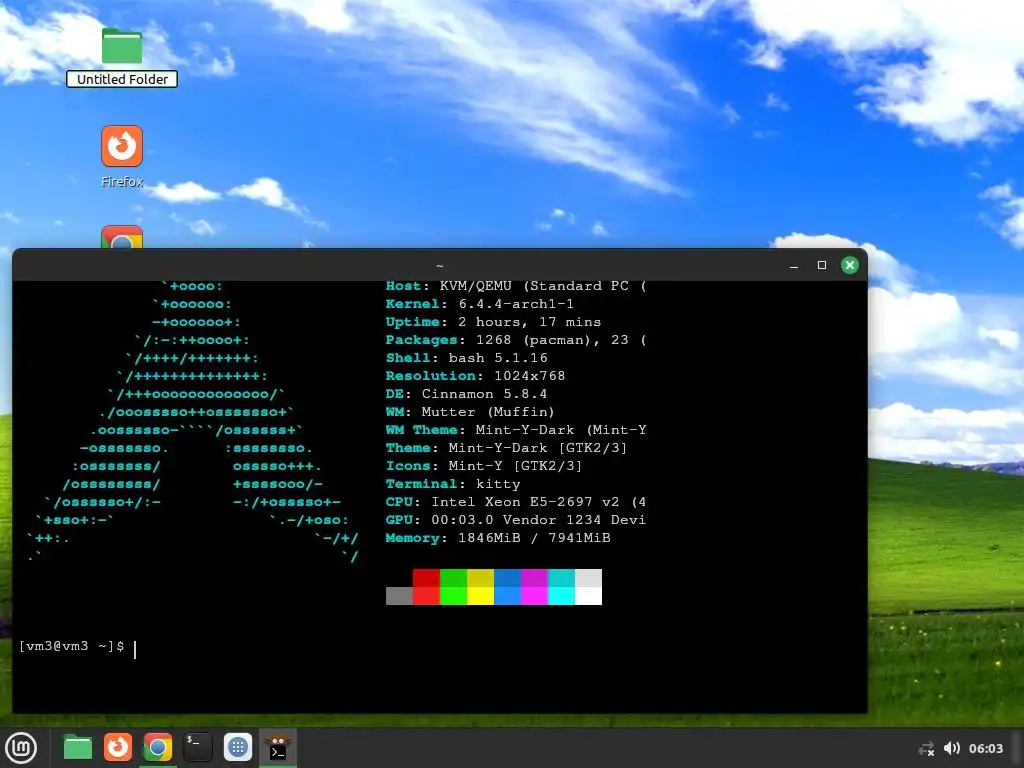Open the network connection tray icon
Screen dimensions: 1024x768
pos(926,749)
